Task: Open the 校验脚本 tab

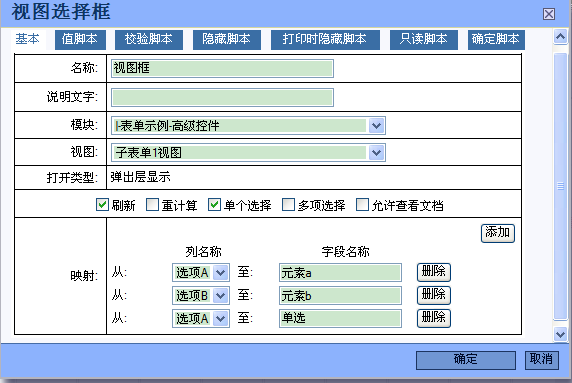Action: point(149,39)
